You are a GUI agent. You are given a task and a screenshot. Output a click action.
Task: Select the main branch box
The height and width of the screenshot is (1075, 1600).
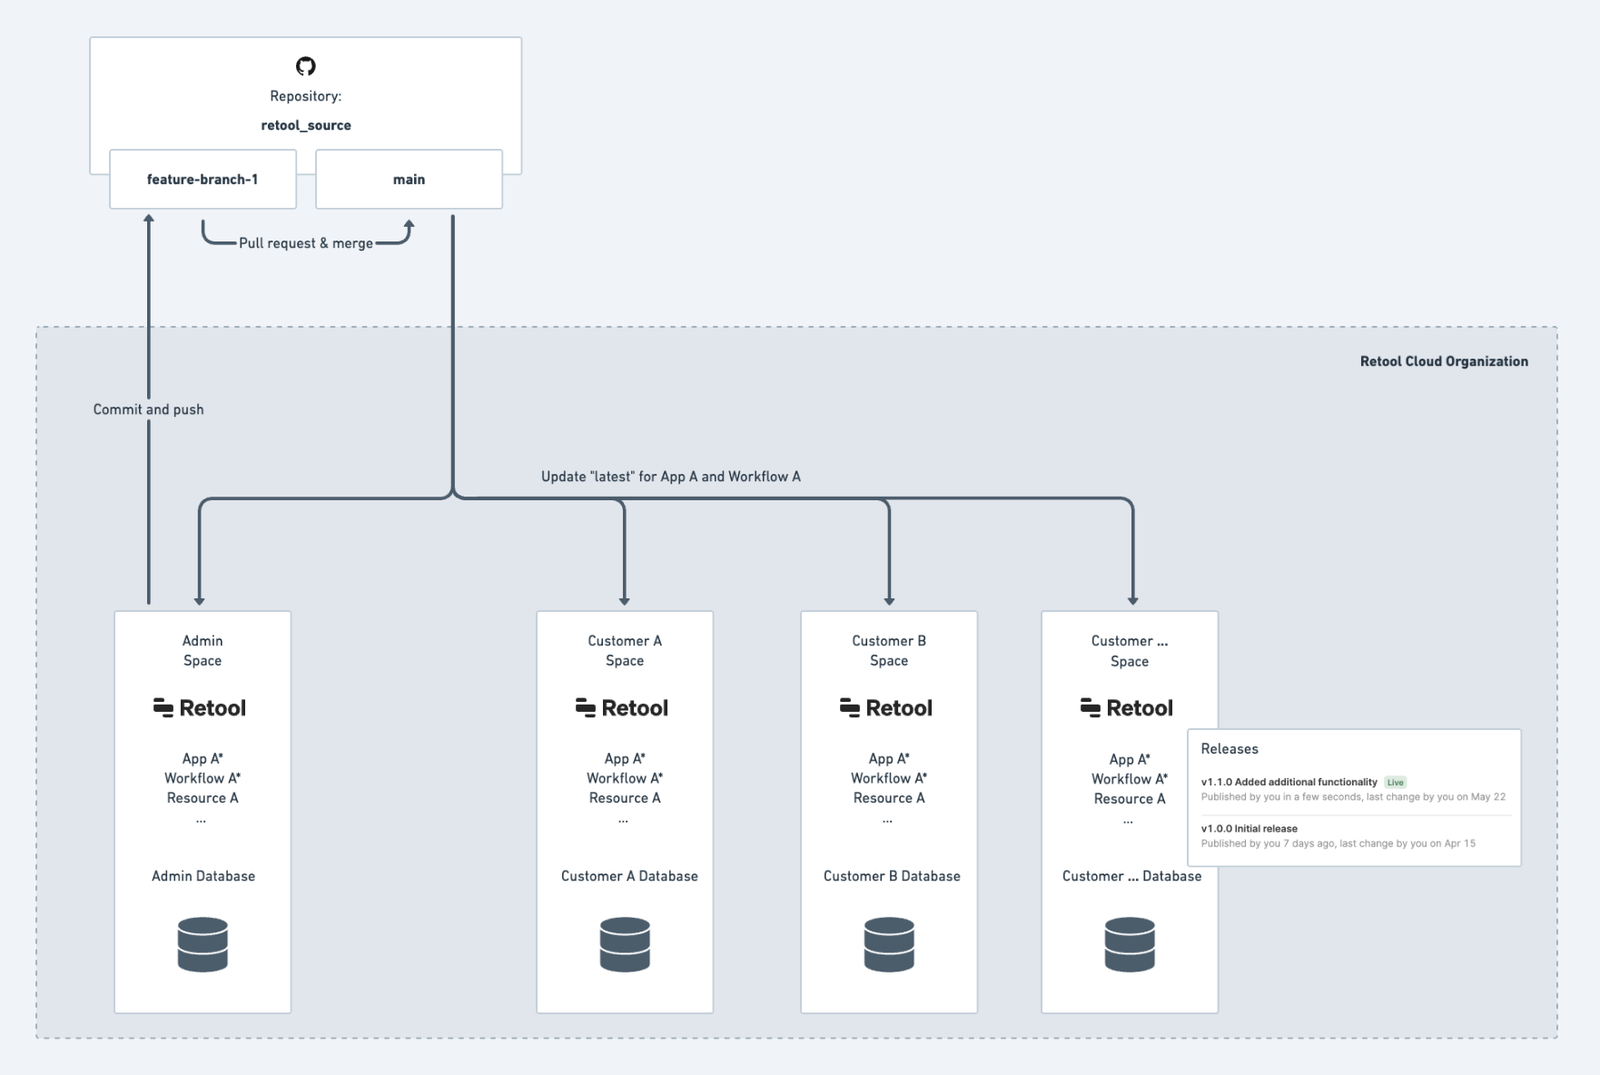tap(409, 179)
